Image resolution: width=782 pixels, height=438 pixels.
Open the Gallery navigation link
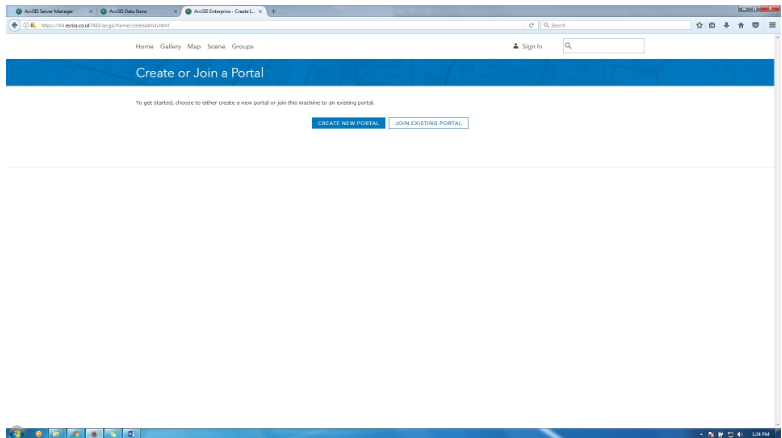(x=170, y=46)
